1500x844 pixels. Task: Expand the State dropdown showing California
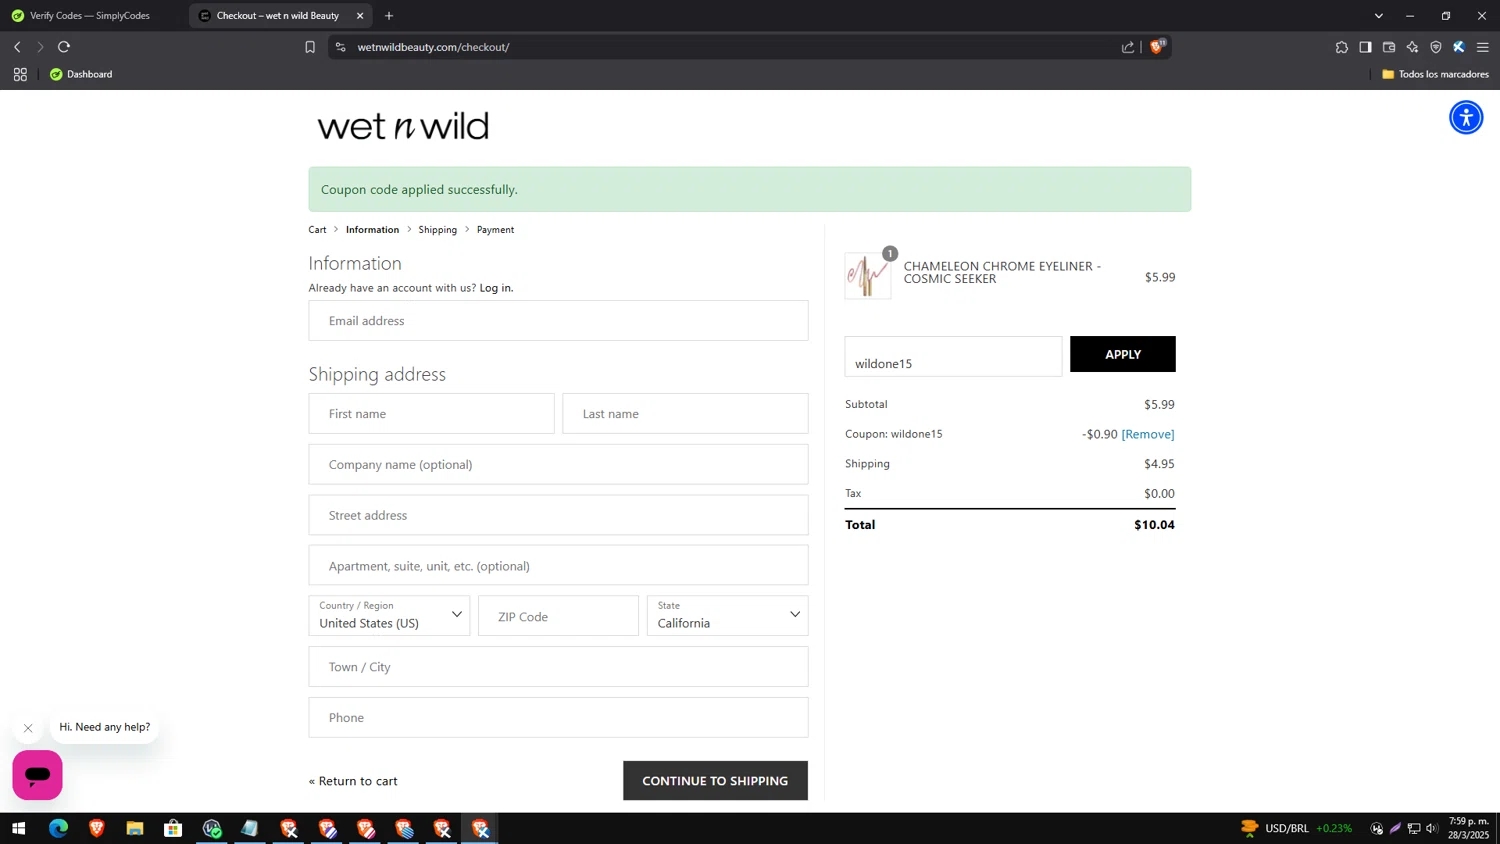(727, 616)
